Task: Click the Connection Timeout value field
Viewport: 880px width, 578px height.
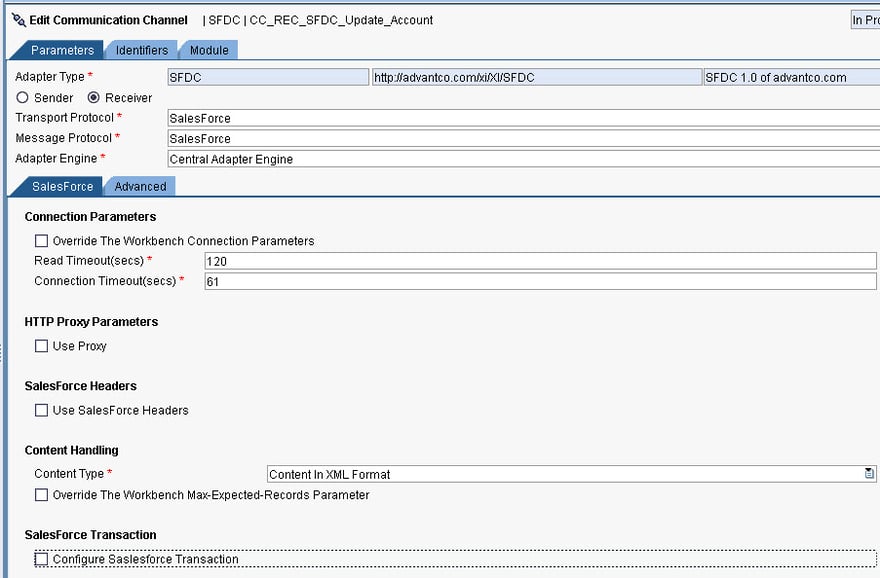Action: (x=400, y=281)
